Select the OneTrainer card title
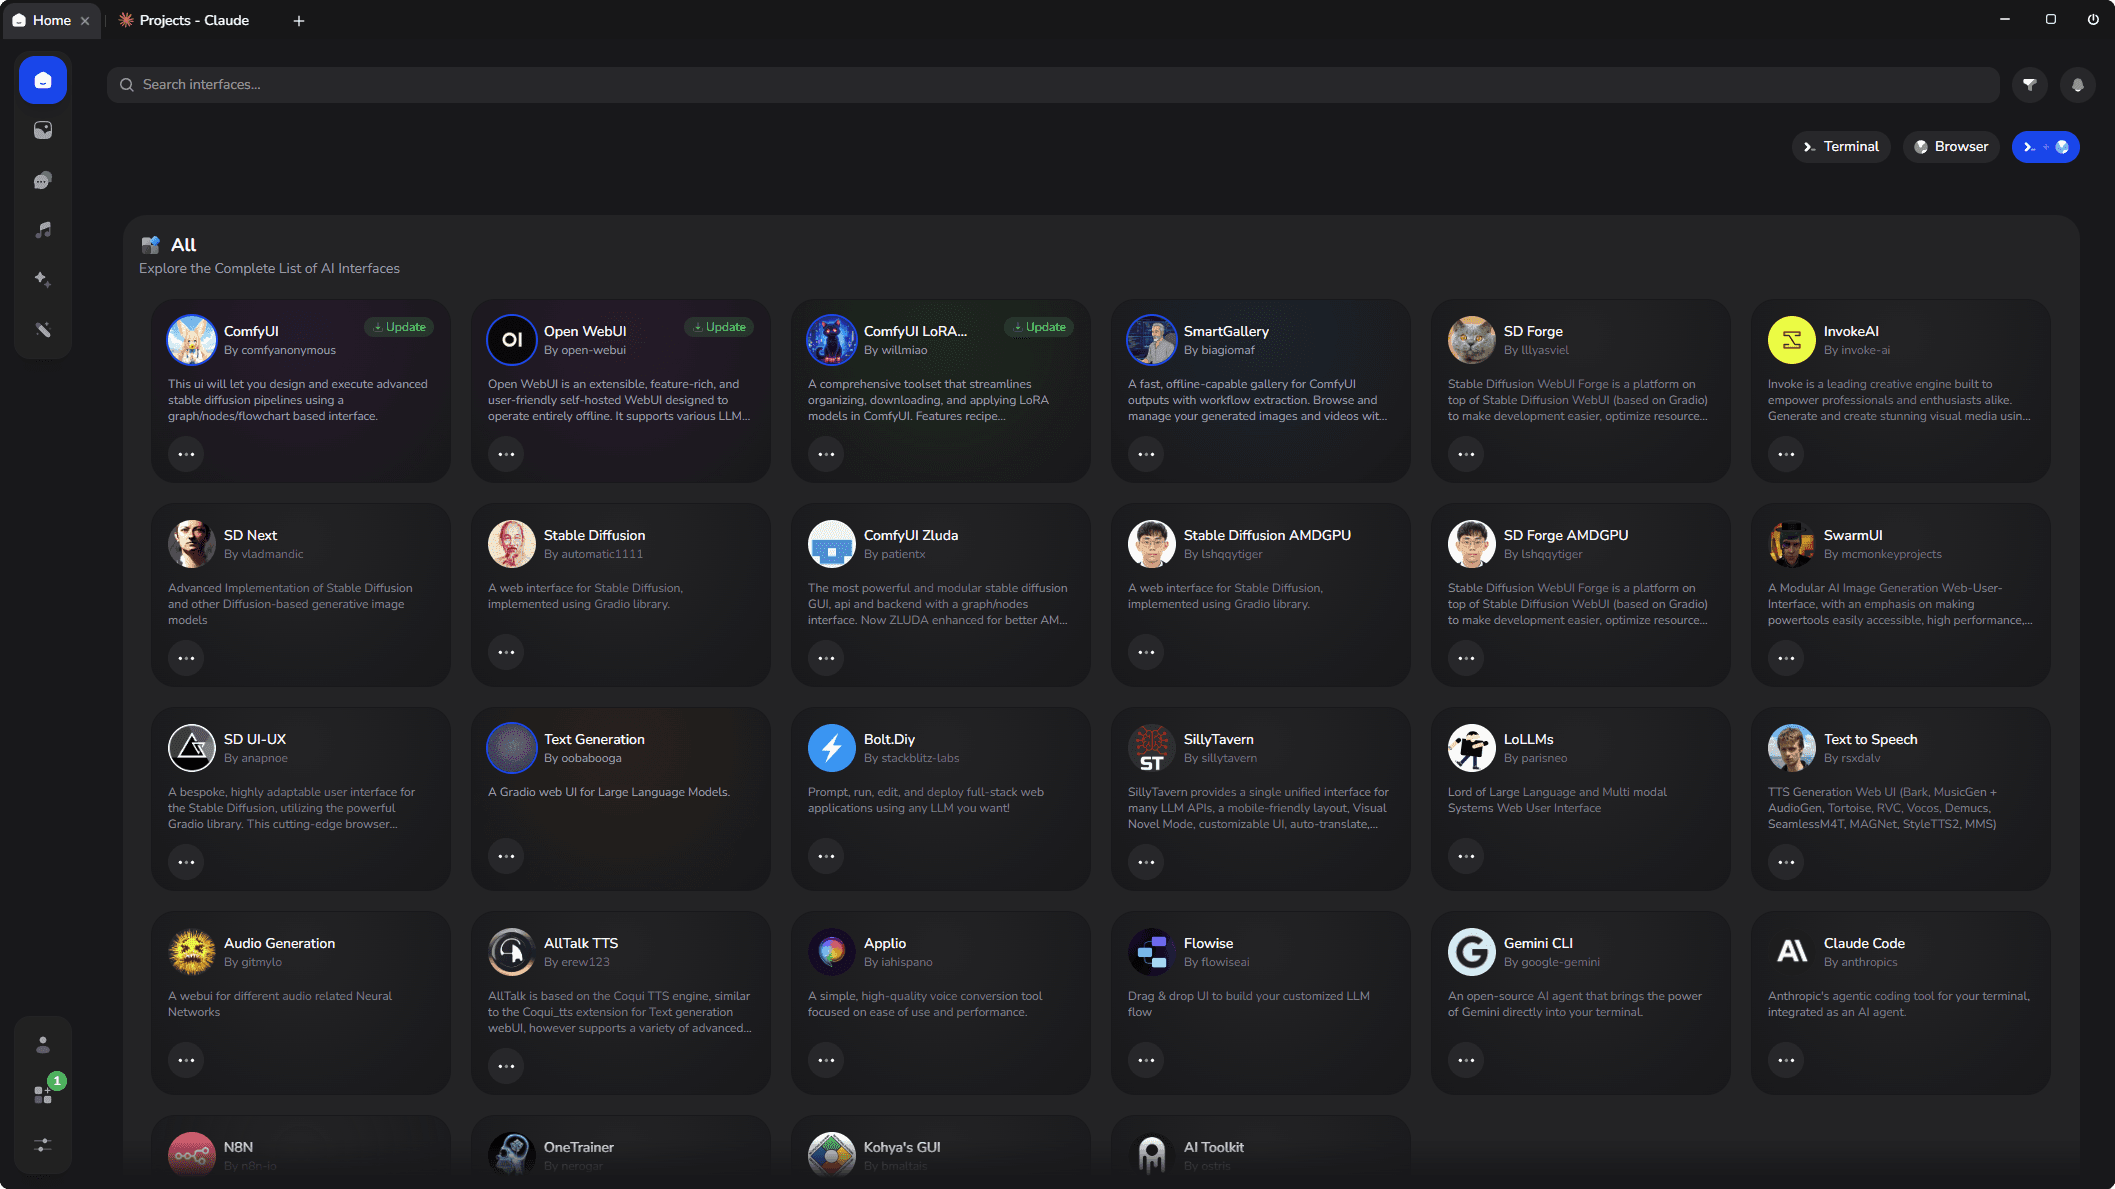 pos(579,1147)
